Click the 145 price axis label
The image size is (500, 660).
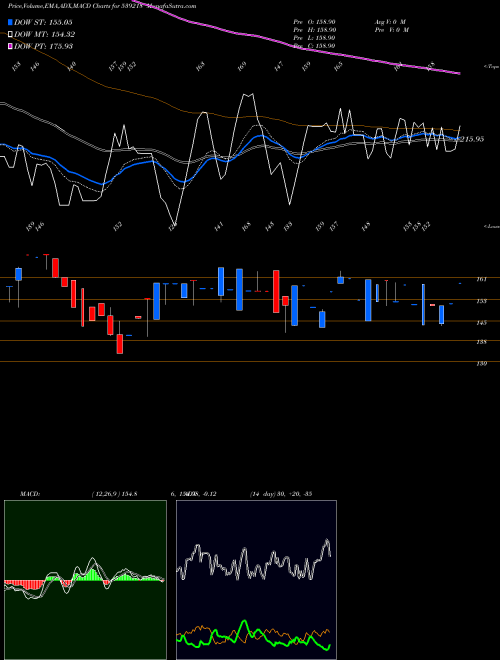[482, 322]
